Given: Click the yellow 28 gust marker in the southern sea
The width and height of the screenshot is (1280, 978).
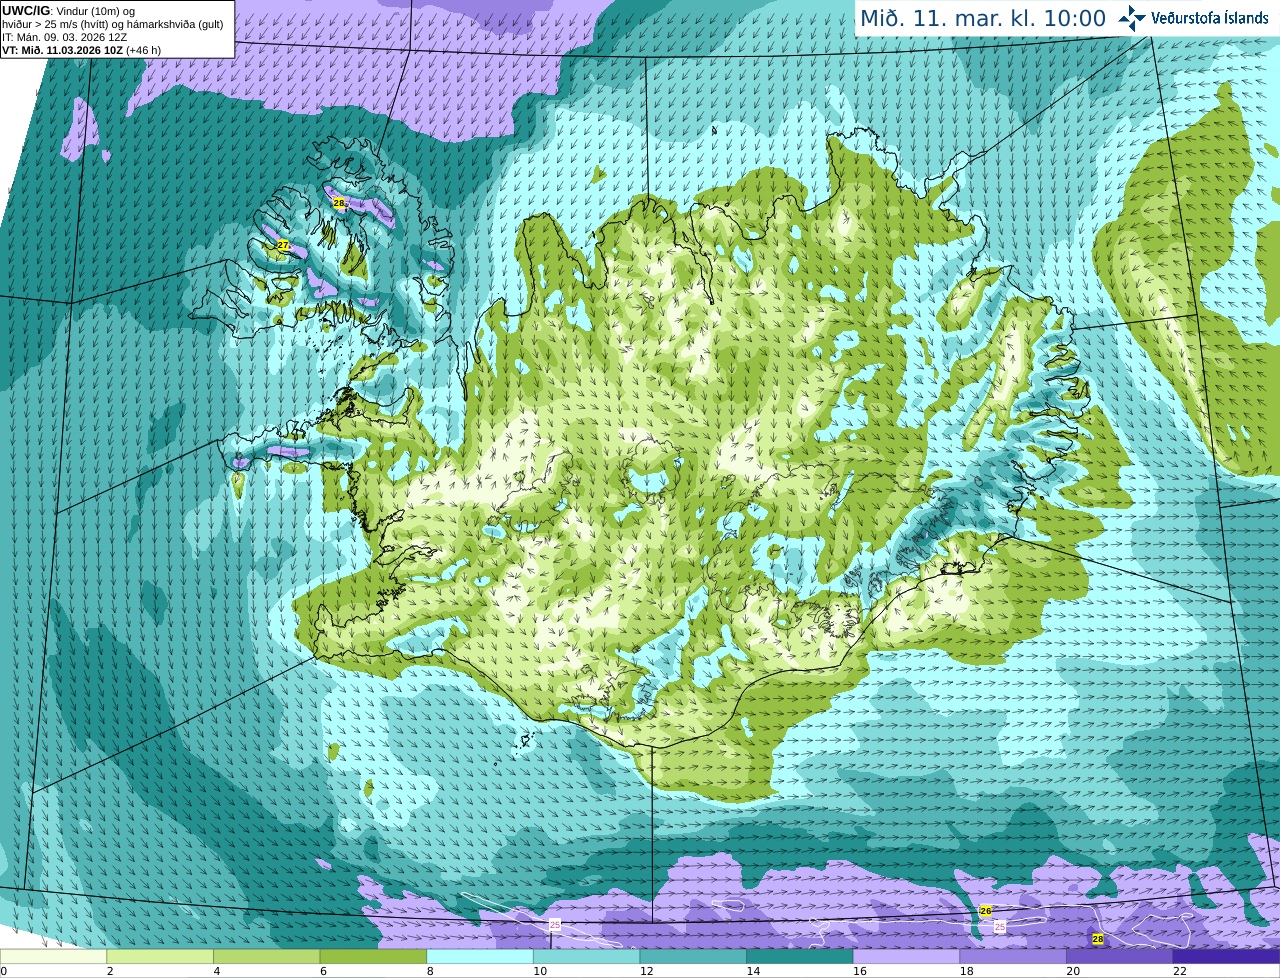Looking at the screenshot, I should tap(1098, 939).
